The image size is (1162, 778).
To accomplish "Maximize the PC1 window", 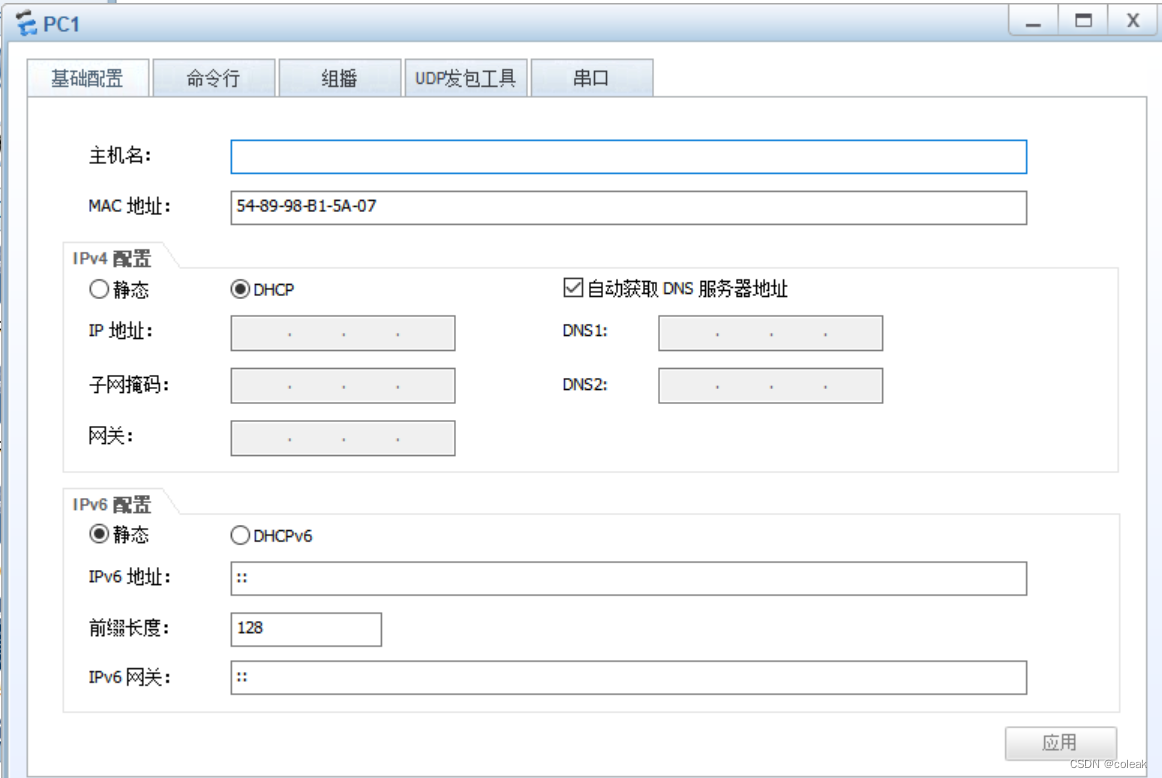I will click(x=1083, y=21).
